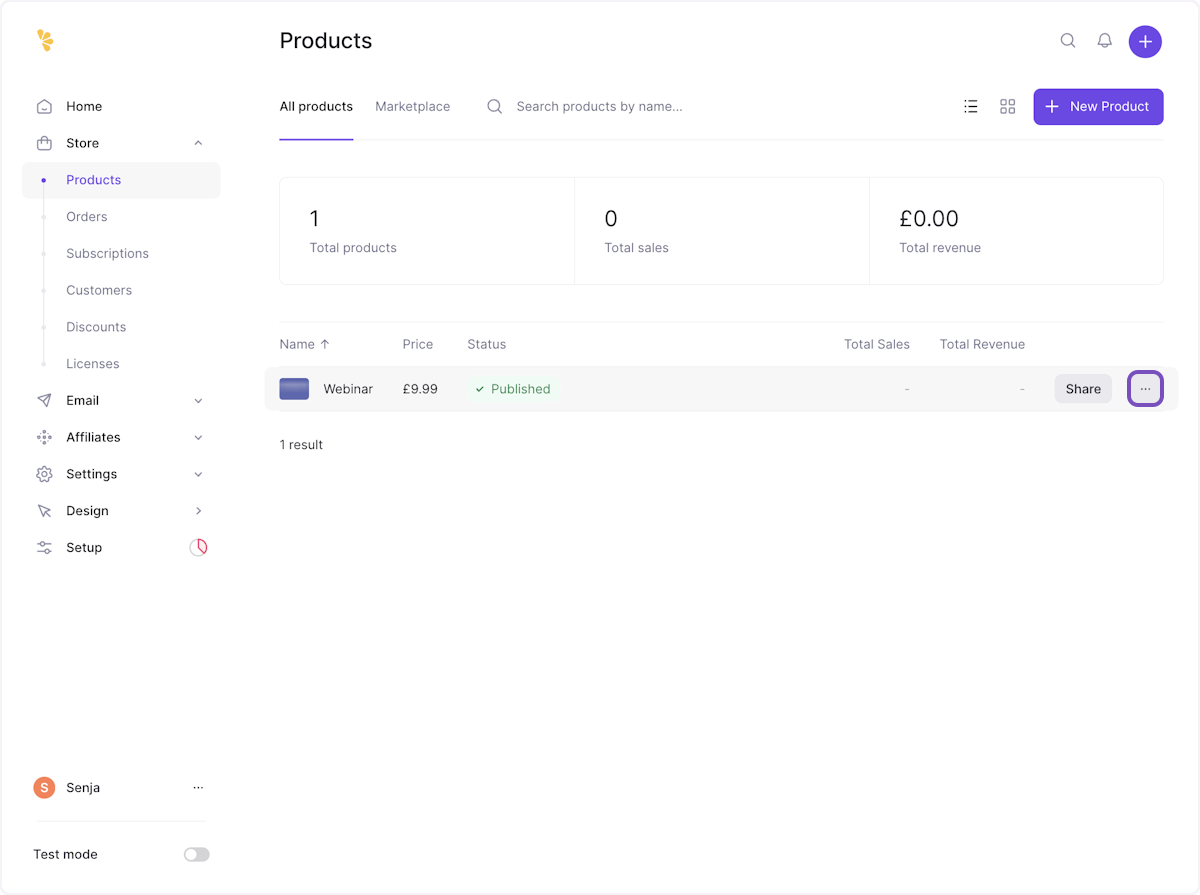The height and width of the screenshot is (895, 1200).
Task: Share the Webinar product
Action: click(1082, 389)
